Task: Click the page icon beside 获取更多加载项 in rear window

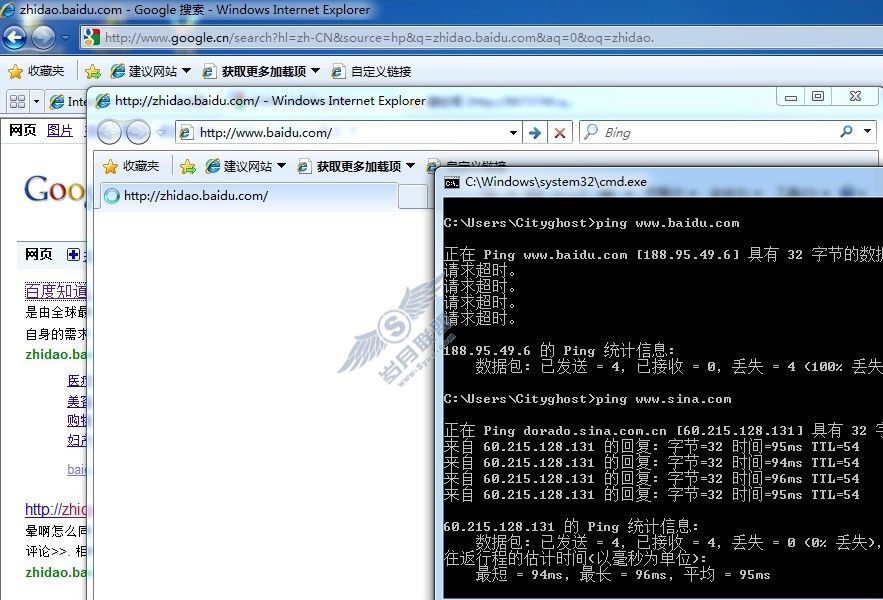Action: point(209,72)
